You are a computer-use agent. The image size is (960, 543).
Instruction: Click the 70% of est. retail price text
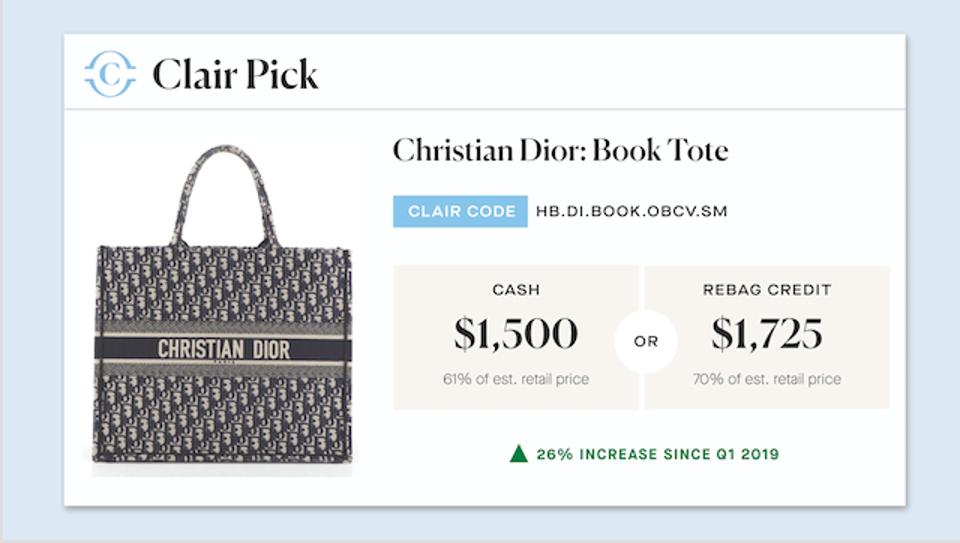click(x=767, y=380)
